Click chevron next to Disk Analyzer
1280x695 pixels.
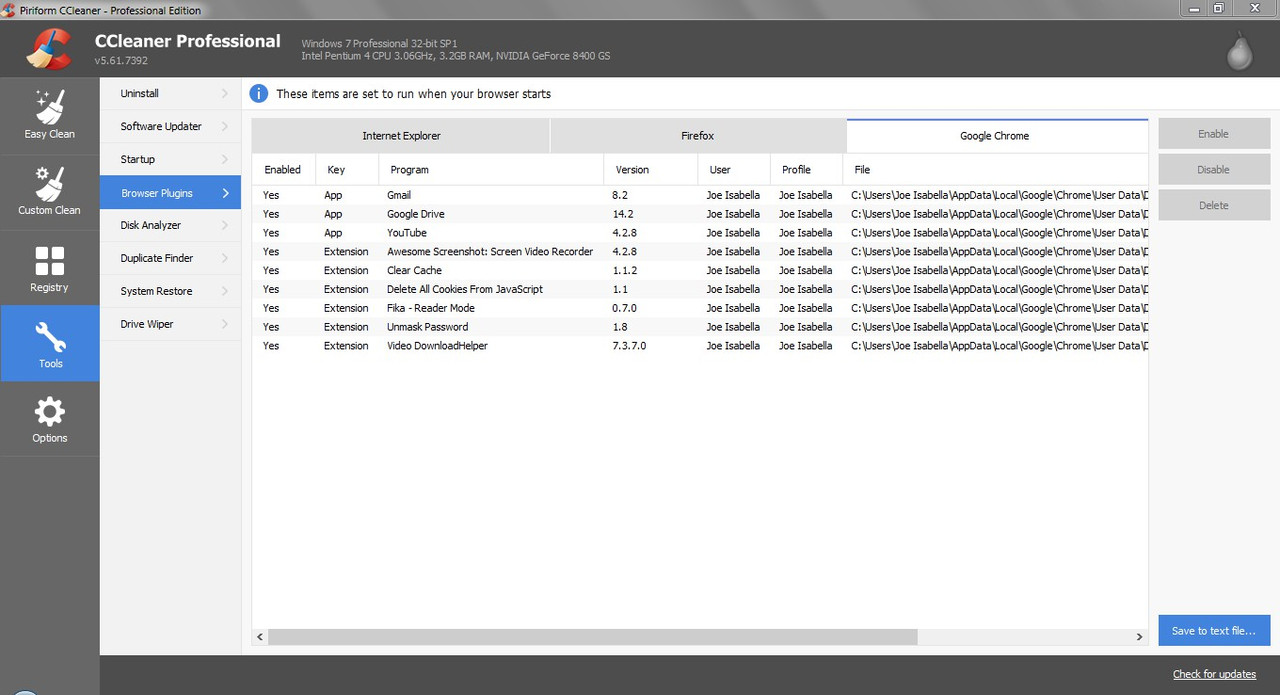[x=225, y=225]
